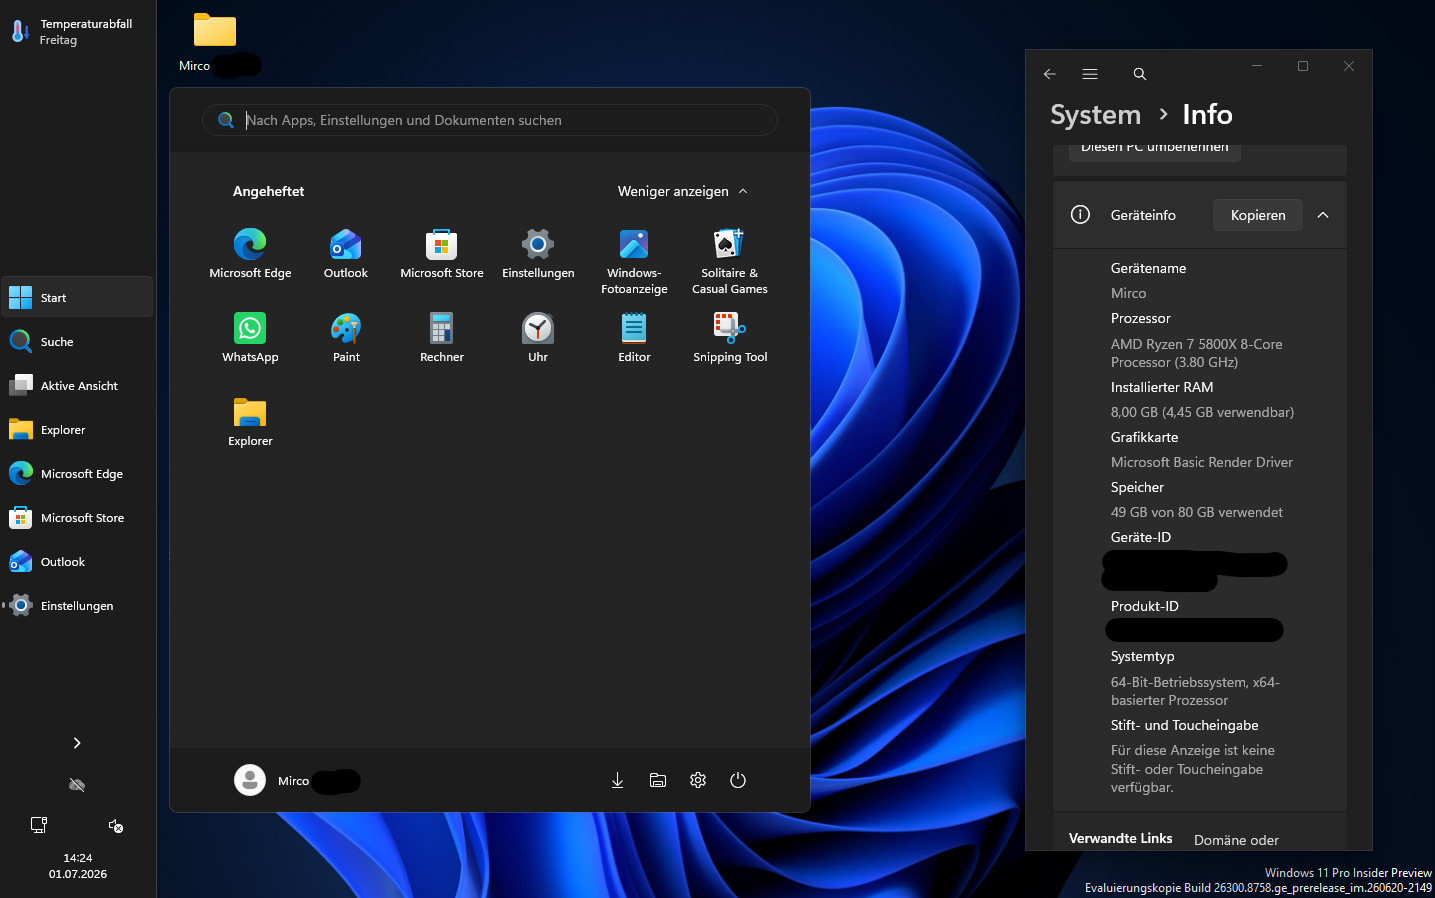Launch Windows-Fotoanzeige app
Image resolution: width=1435 pixels, height=898 pixels.
(x=634, y=261)
